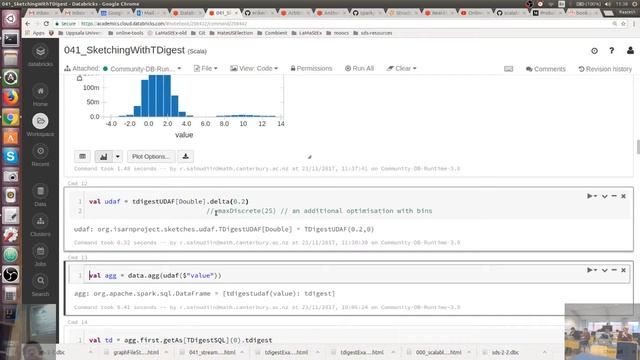Screen dimensions: 640x360
Task: Open the user account icon
Action: tap(630, 51)
